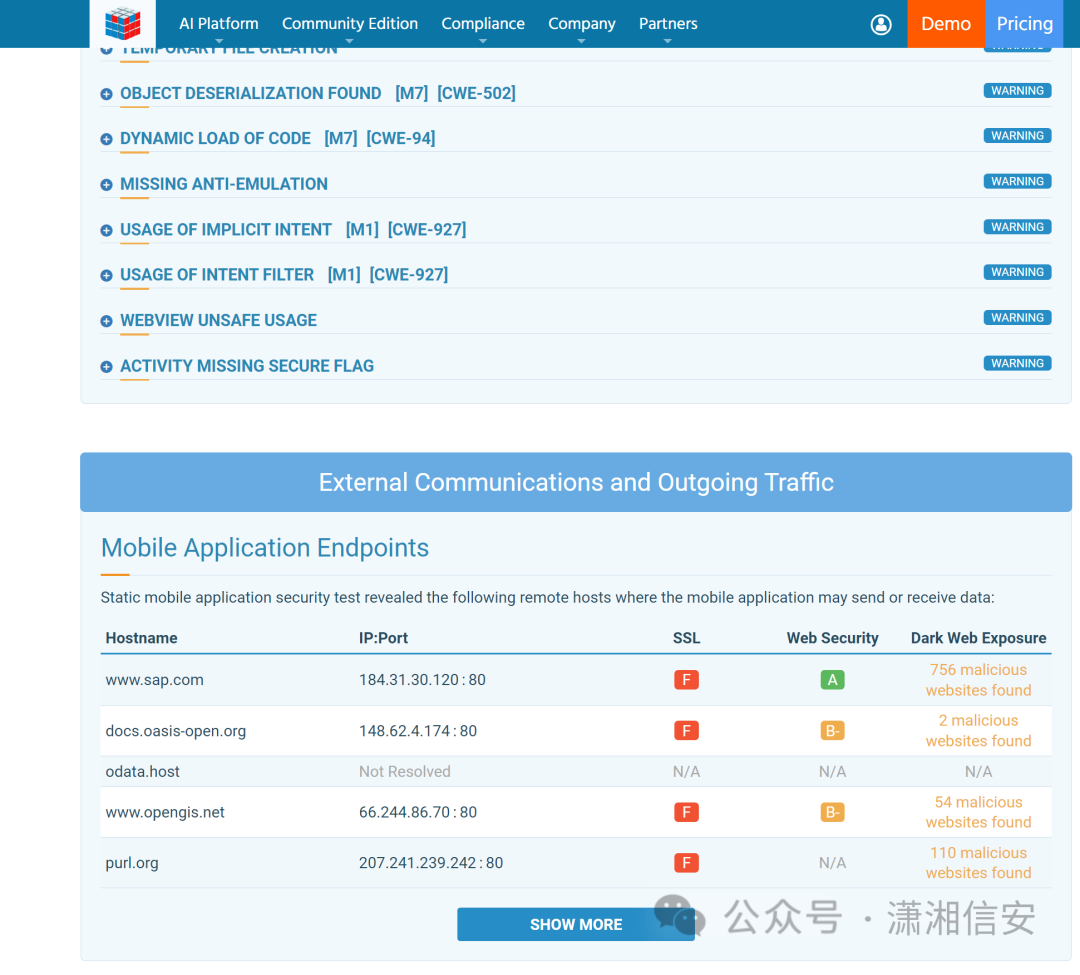Click the Web Security column header

point(832,638)
